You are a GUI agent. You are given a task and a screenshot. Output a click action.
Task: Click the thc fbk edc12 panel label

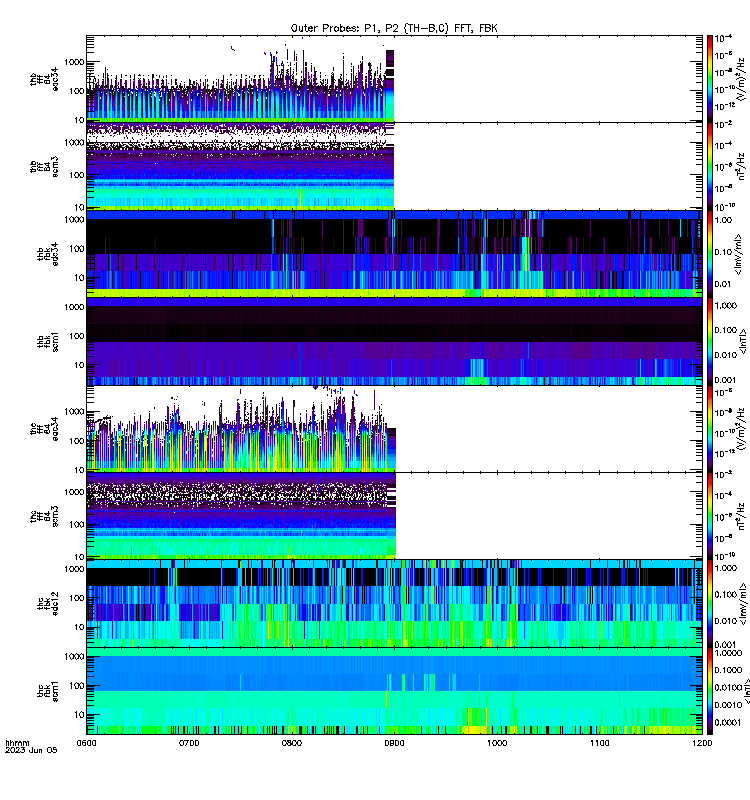point(47,604)
